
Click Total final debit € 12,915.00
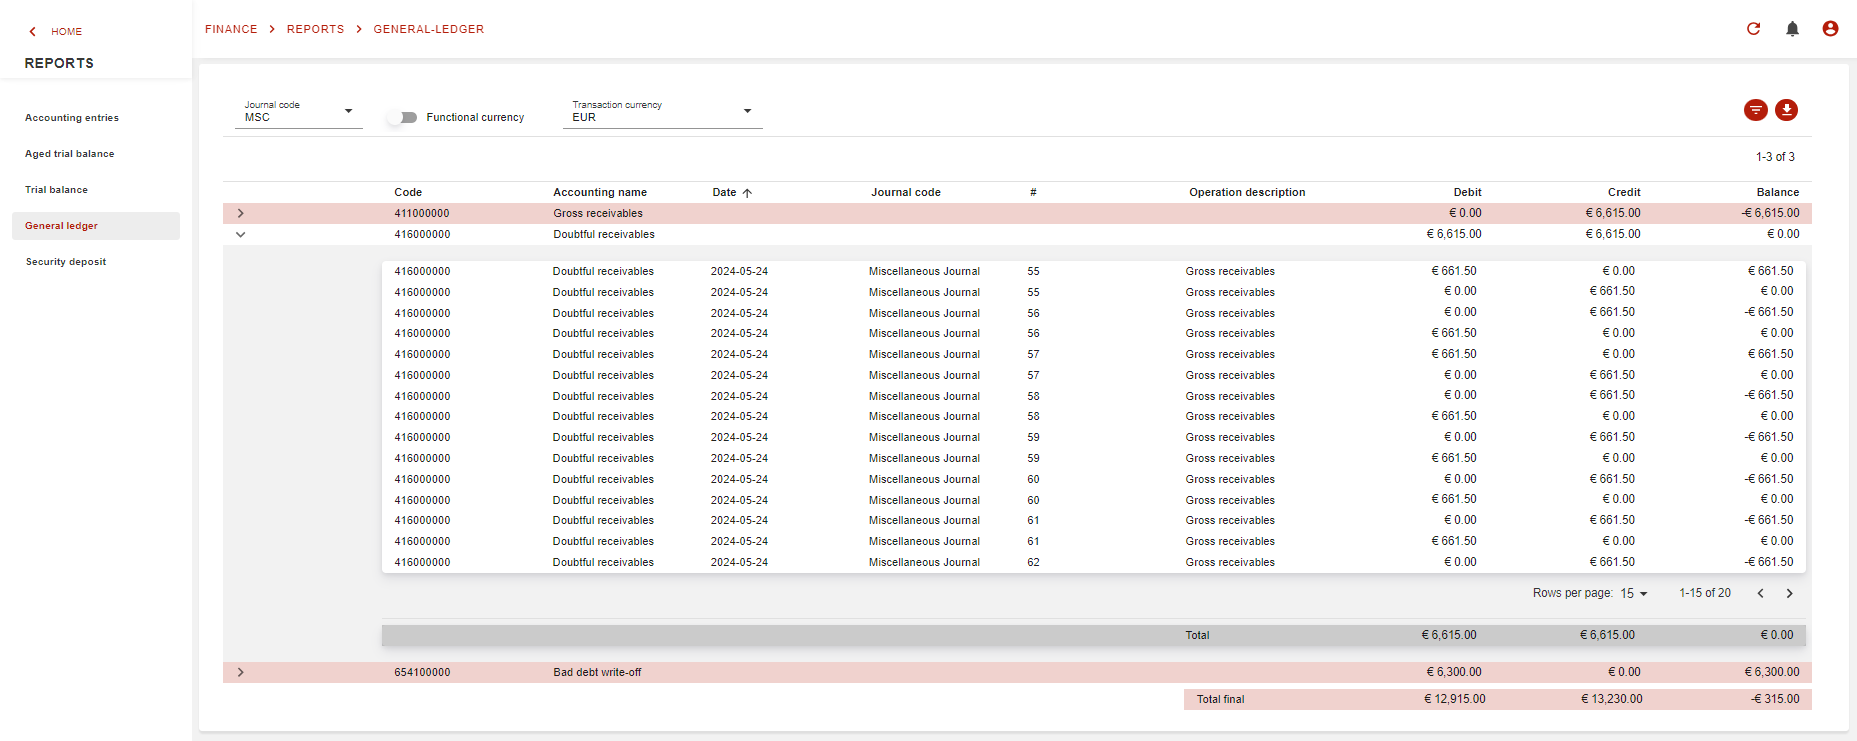[x=1455, y=699]
